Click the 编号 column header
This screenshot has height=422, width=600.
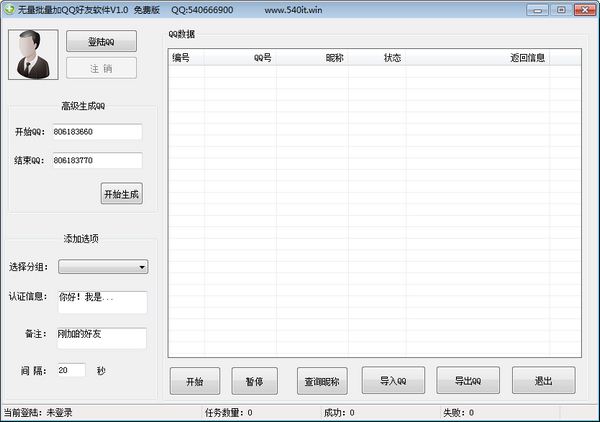tap(186, 58)
